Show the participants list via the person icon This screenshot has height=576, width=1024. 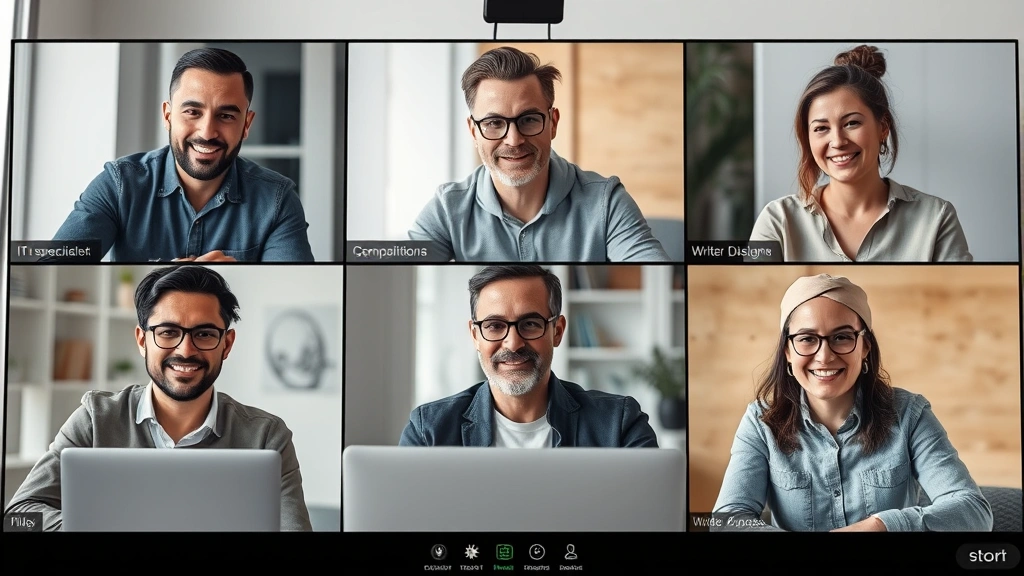pos(570,550)
